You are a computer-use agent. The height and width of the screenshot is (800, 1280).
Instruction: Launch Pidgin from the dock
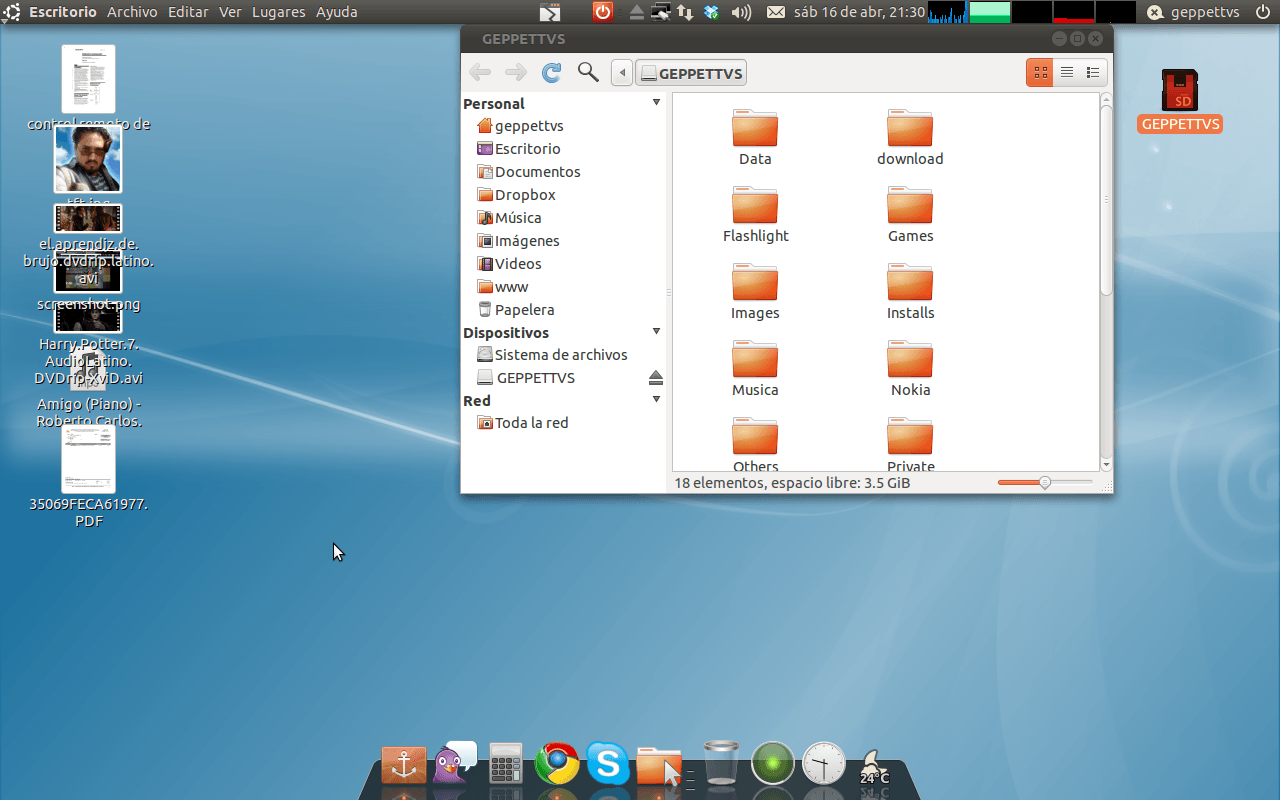[455, 763]
